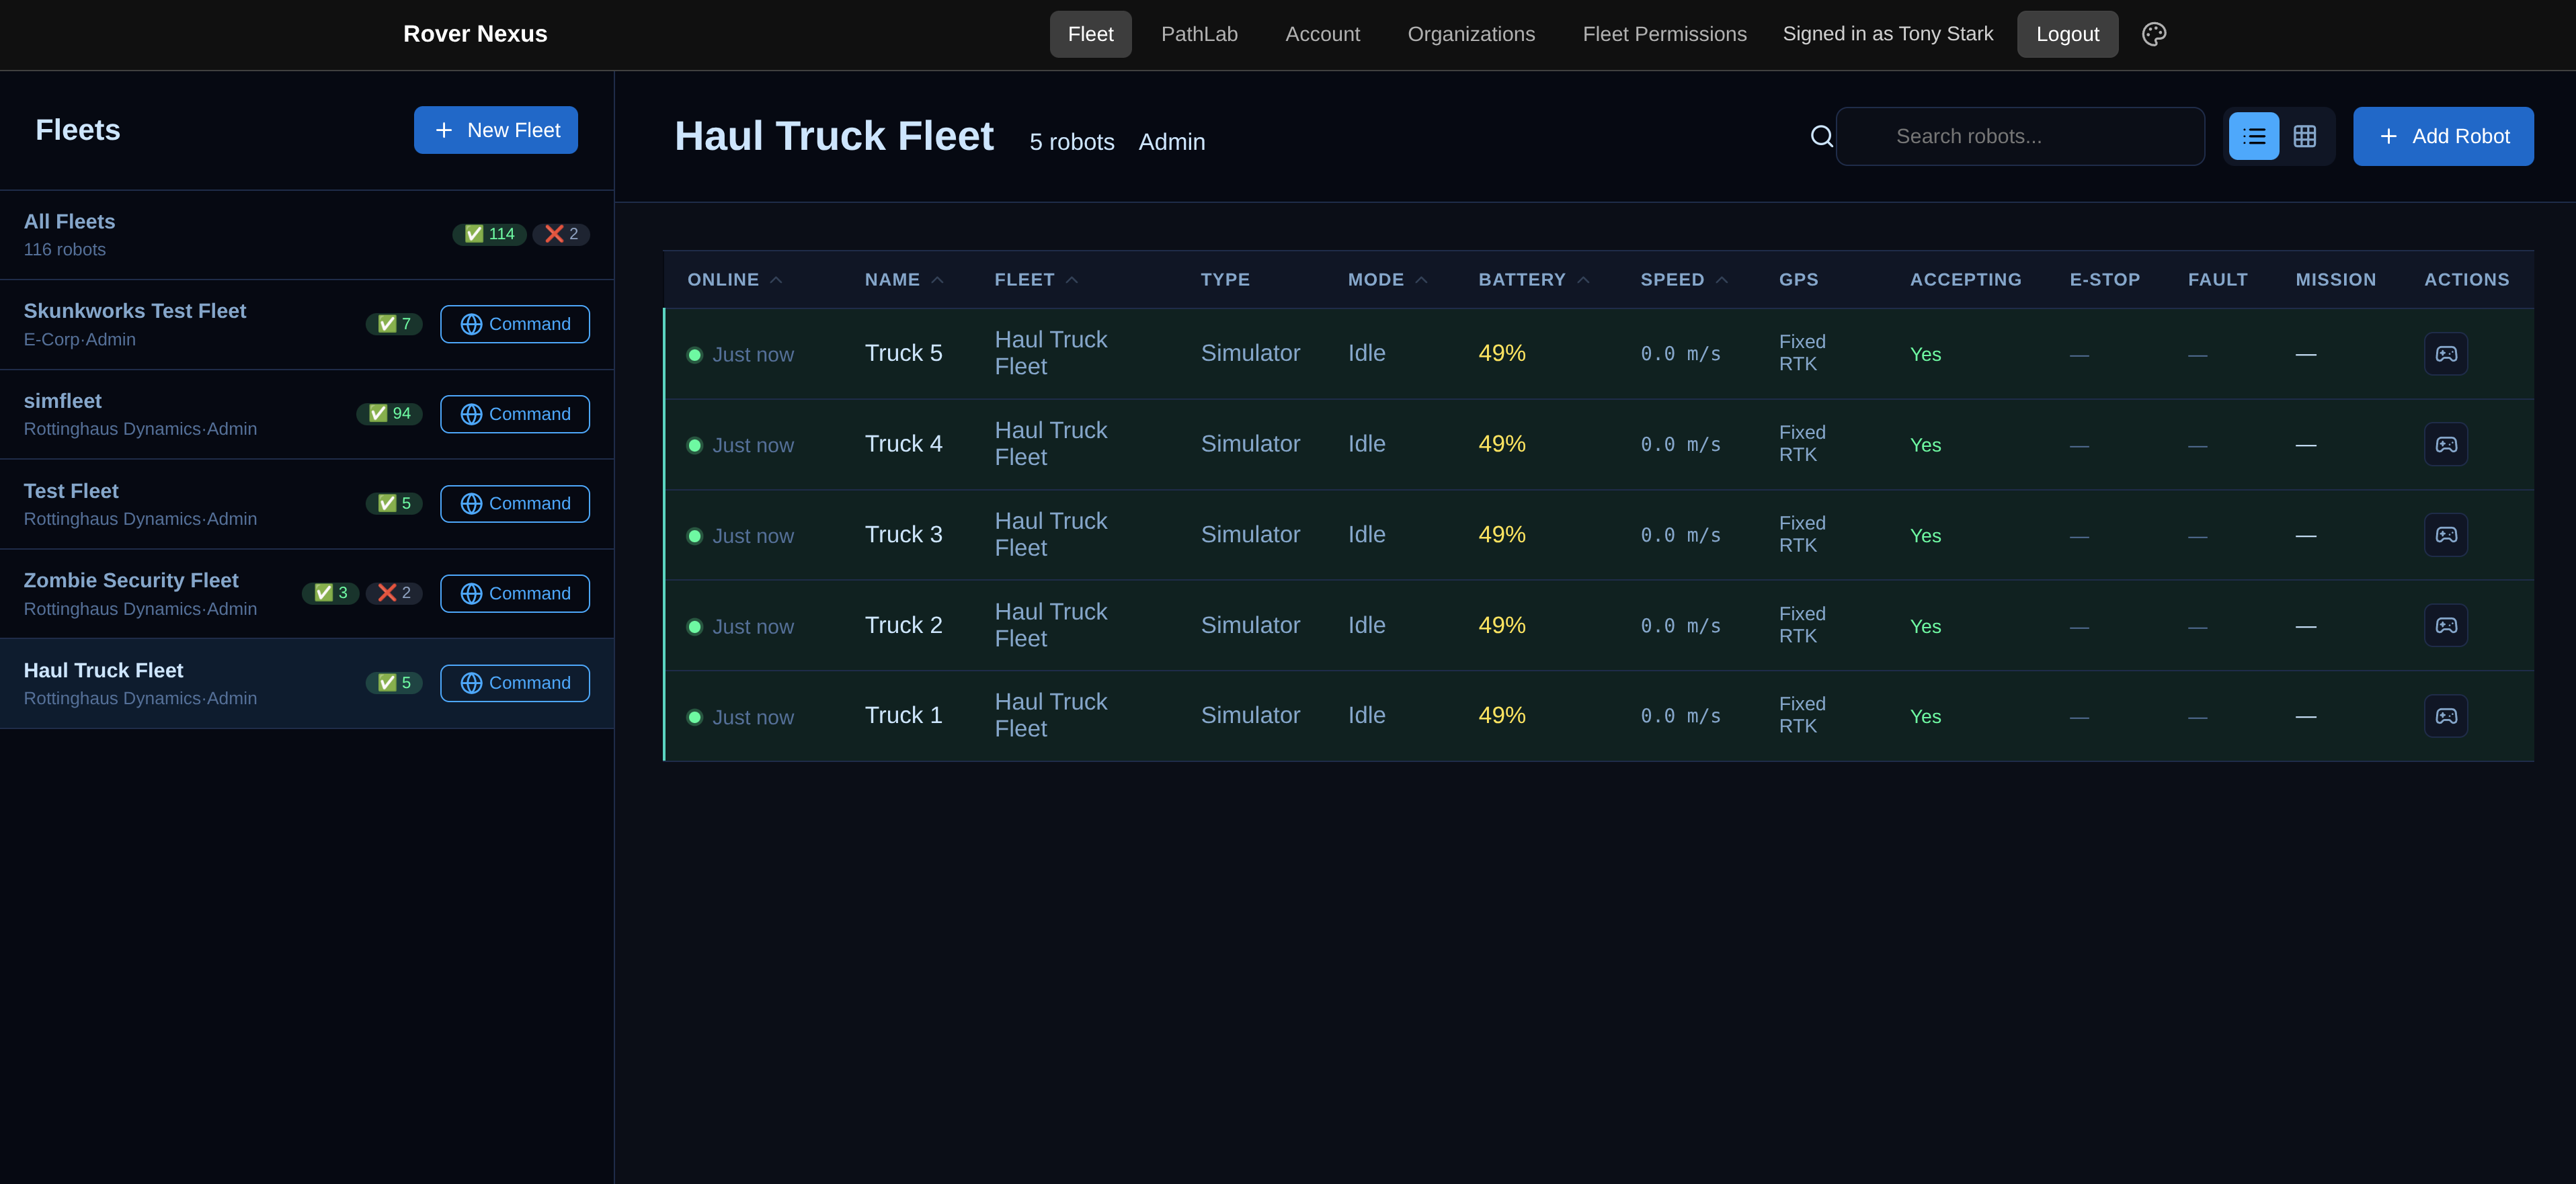Image resolution: width=2576 pixels, height=1184 pixels.
Task: Sort table by Speed column
Action: click(1684, 280)
